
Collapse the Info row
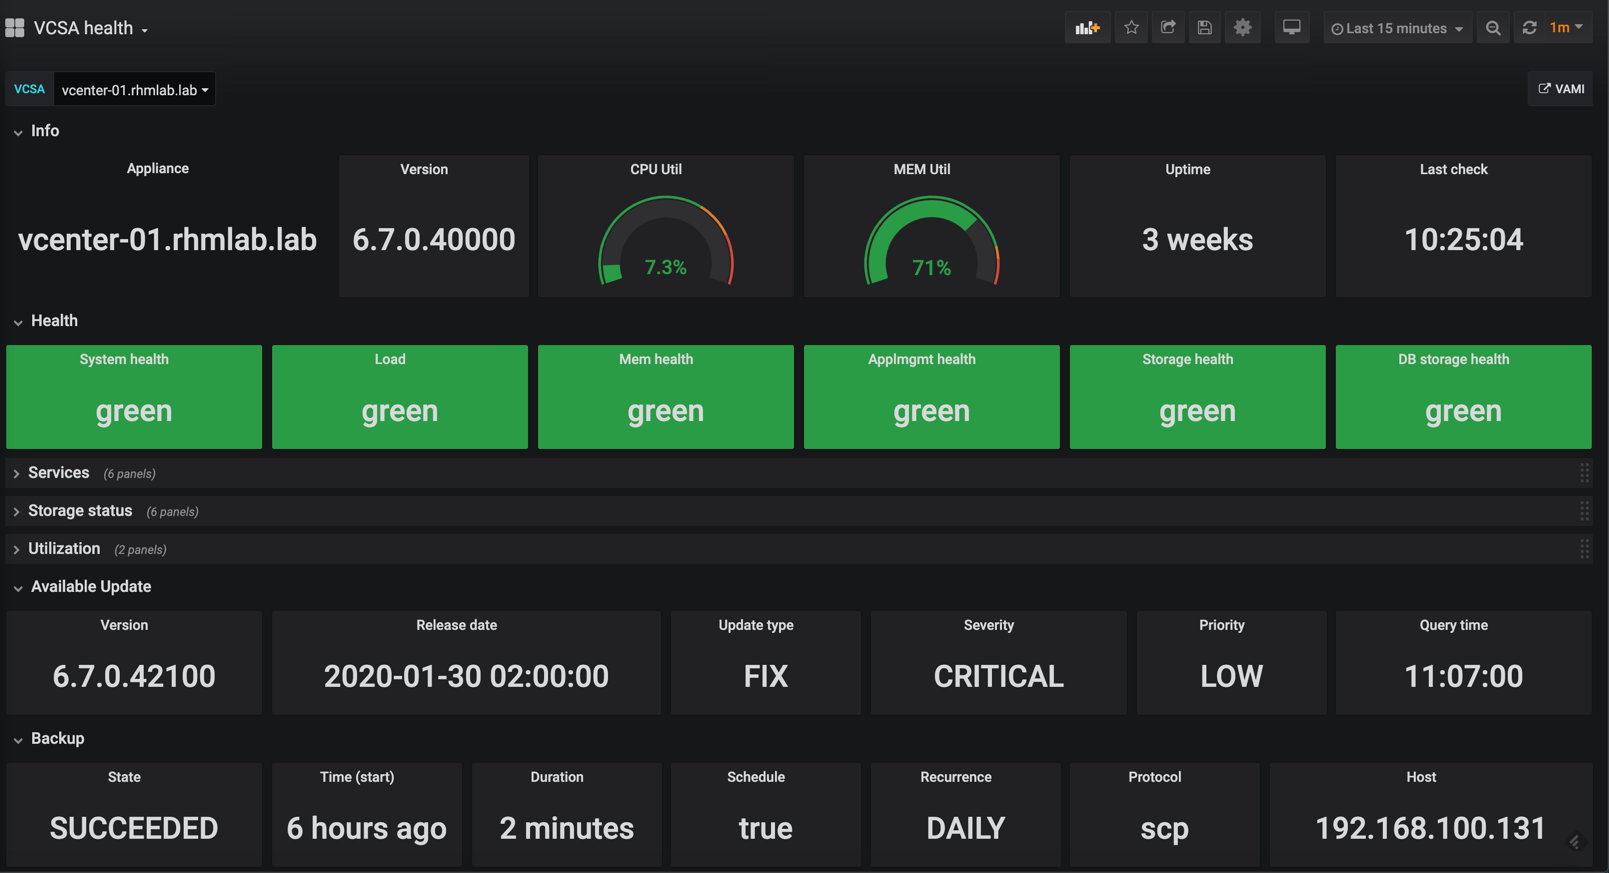click(36, 131)
